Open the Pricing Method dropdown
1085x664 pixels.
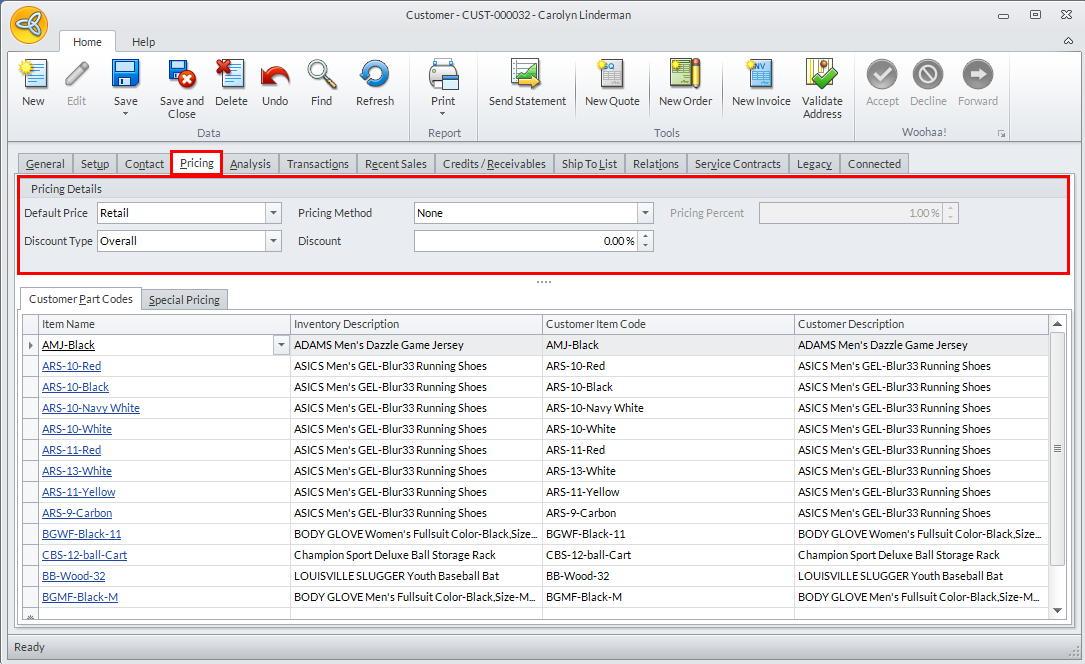pyautogui.click(x=645, y=213)
